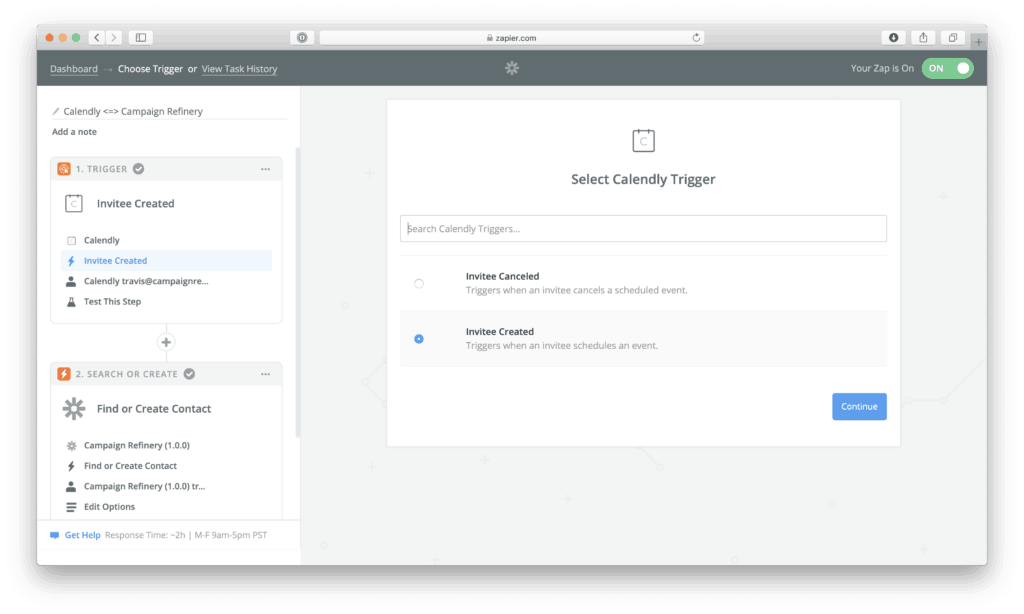Click the Zap title Calendly <=> Campaign Refinery
The width and height of the screenshot is (1024, 614).
133,111
